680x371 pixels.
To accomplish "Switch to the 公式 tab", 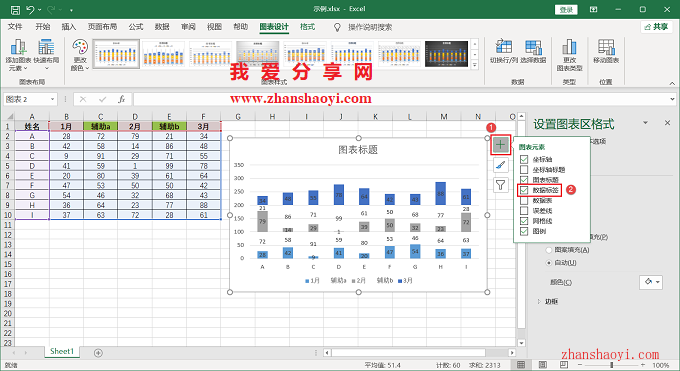I will (136, 27).
